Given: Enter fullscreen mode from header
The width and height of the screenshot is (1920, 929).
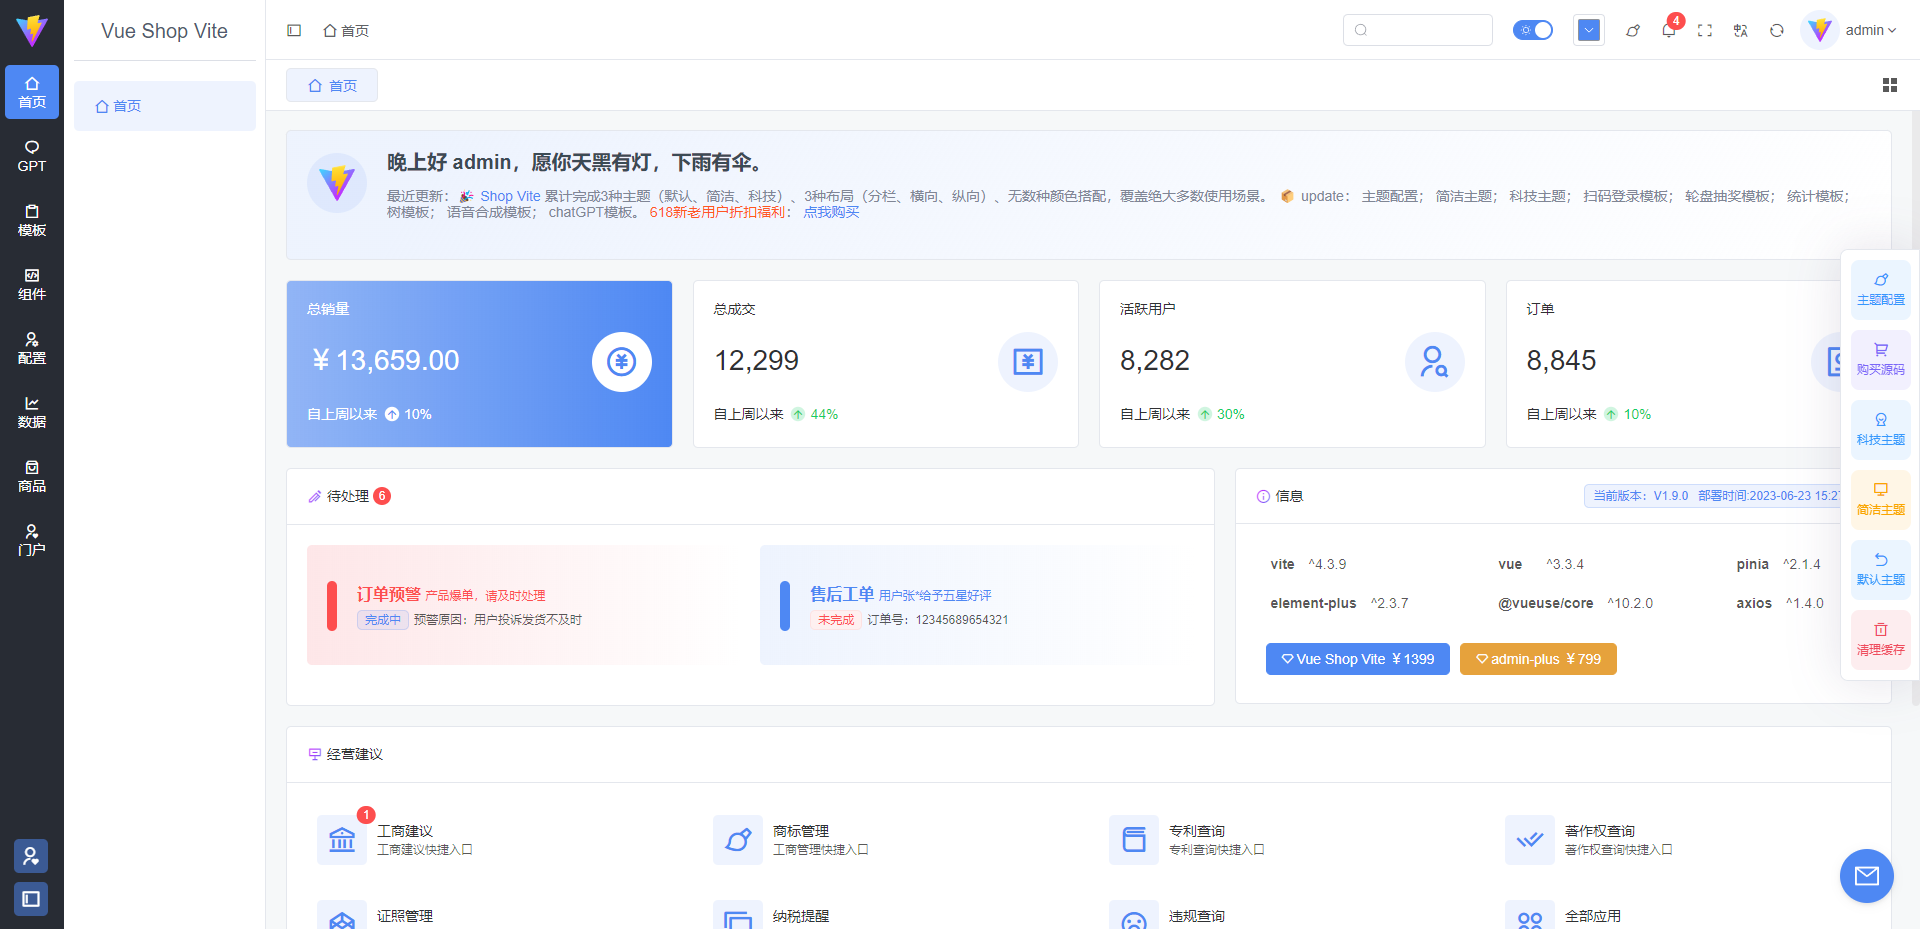Looking at the screenshot, I should point(1705,31).
